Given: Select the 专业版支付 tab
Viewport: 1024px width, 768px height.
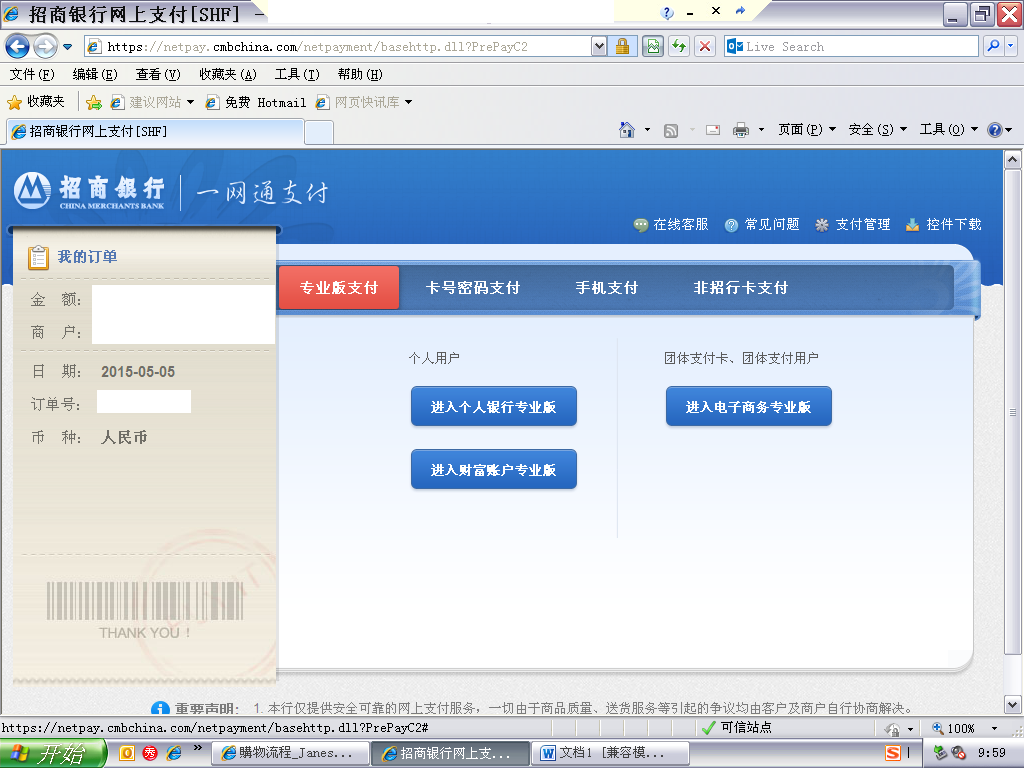Looking at the screenshot, I should coord(339,288).
